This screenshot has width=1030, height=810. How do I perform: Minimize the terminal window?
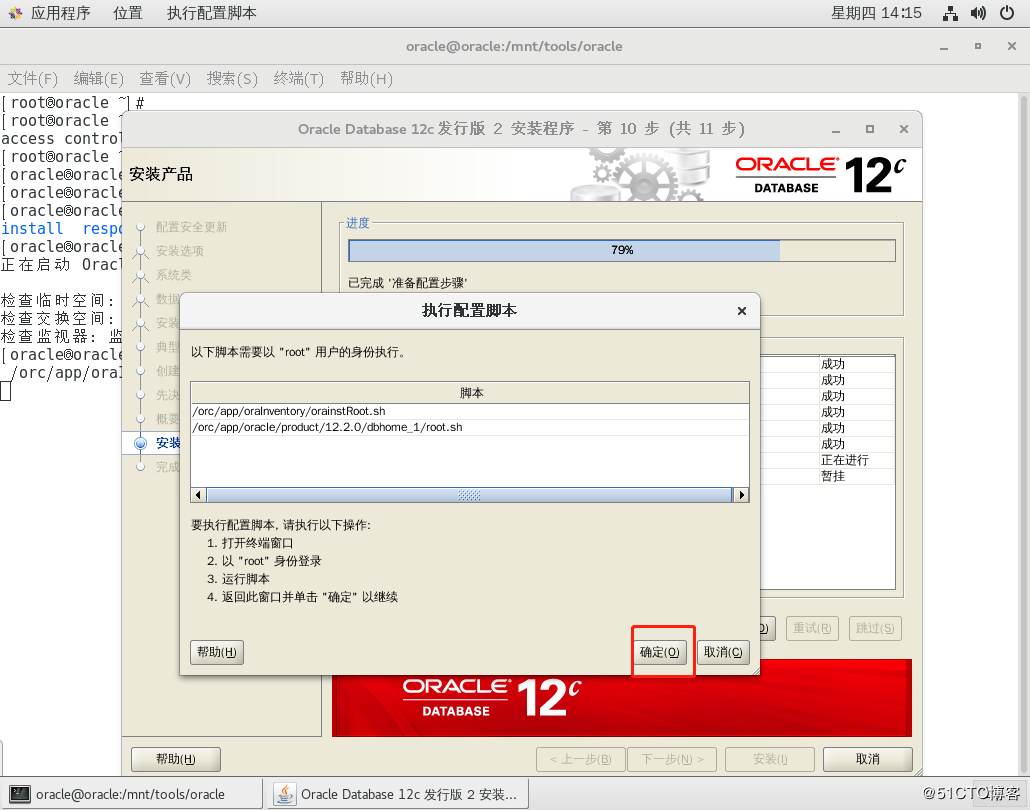[x=944, y=47]
